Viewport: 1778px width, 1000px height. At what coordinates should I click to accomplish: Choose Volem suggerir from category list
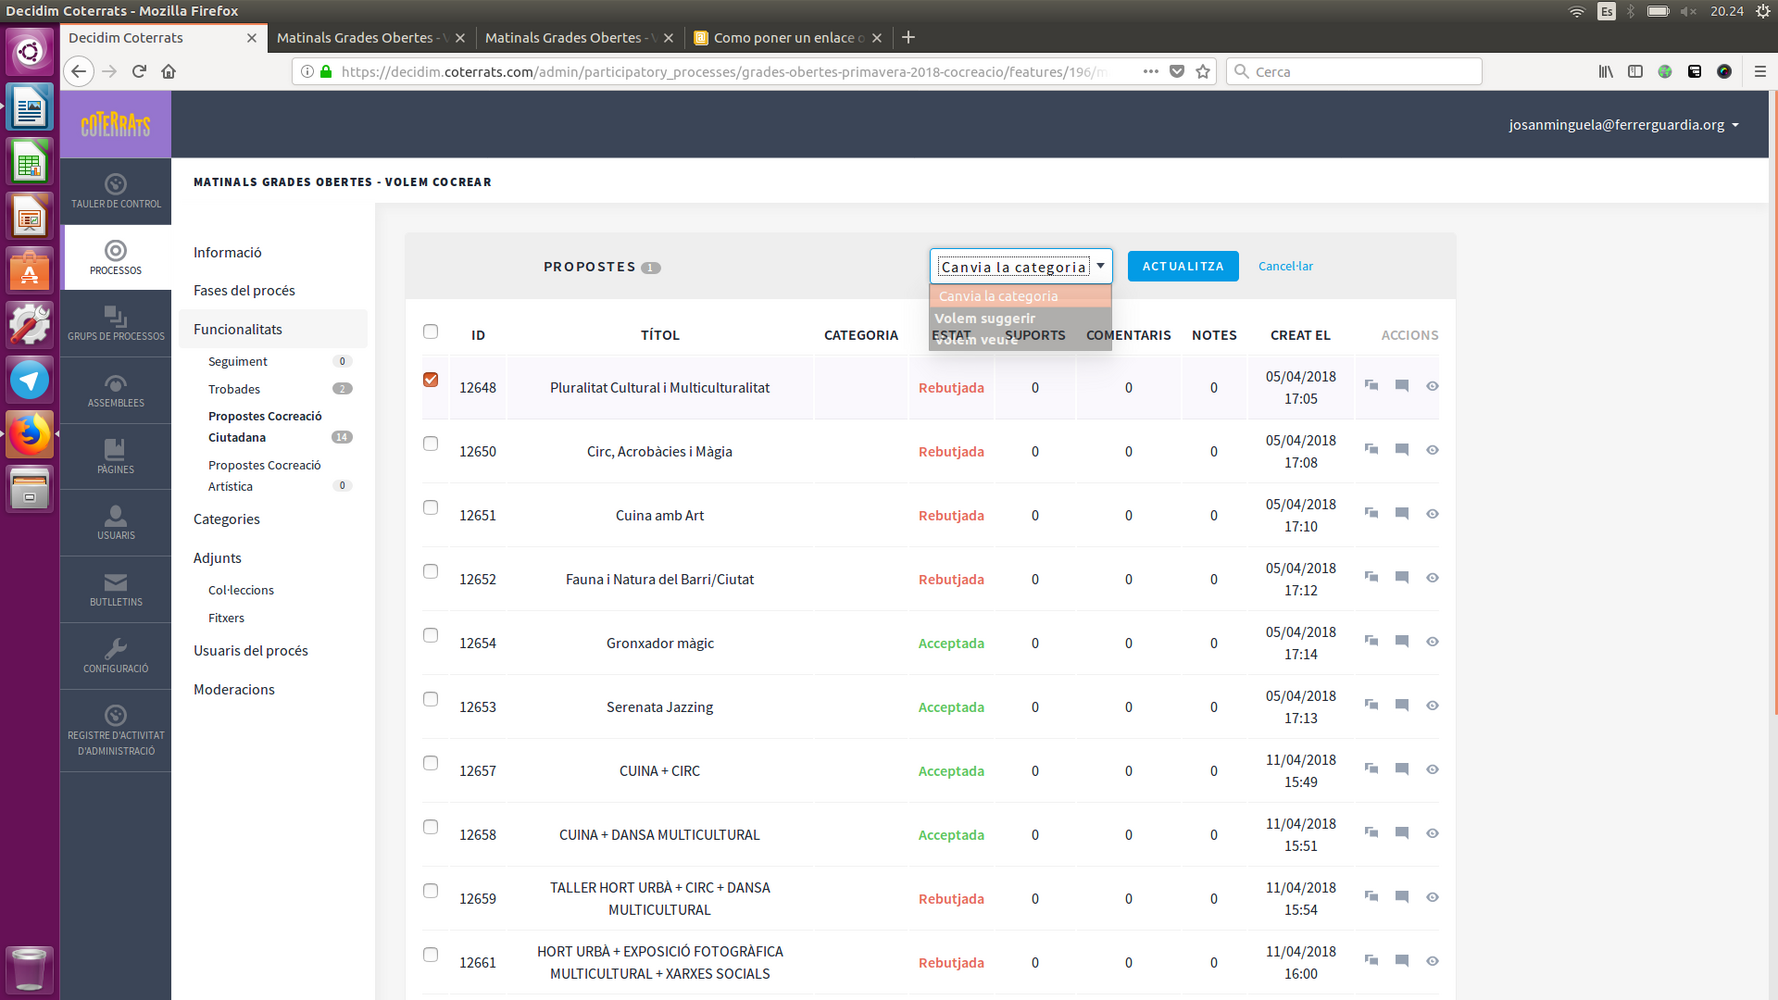coord(985,318)
